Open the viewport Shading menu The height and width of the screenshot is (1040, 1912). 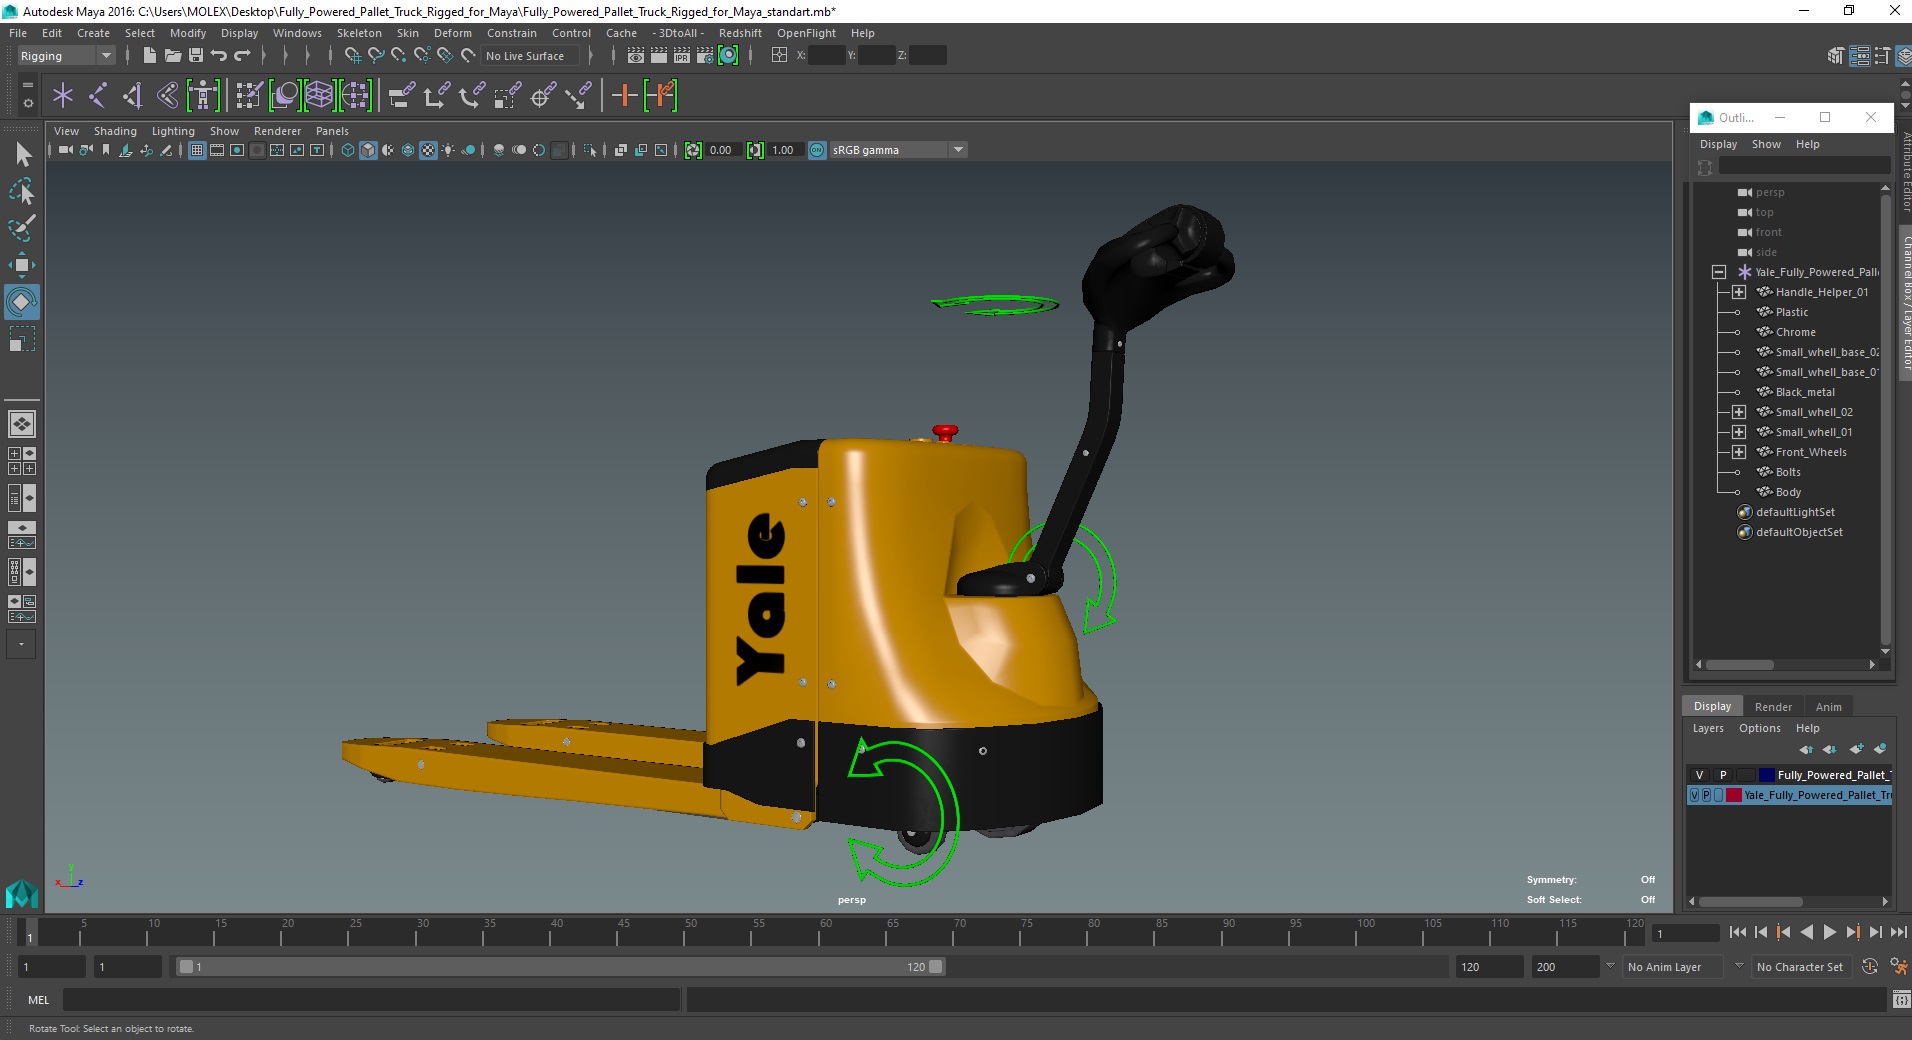(x=115, y=131)
